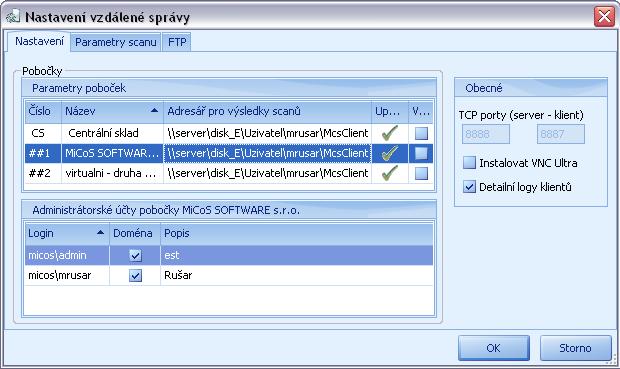This screenshot has height=369, width=620.
Task: Switch to the Nastavení tab
Action: coord(39,42)
